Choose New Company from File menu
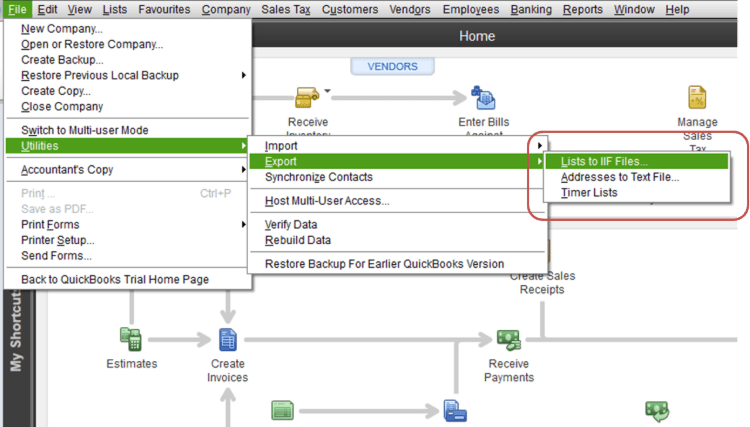750x427 pixels. [62, 29]
